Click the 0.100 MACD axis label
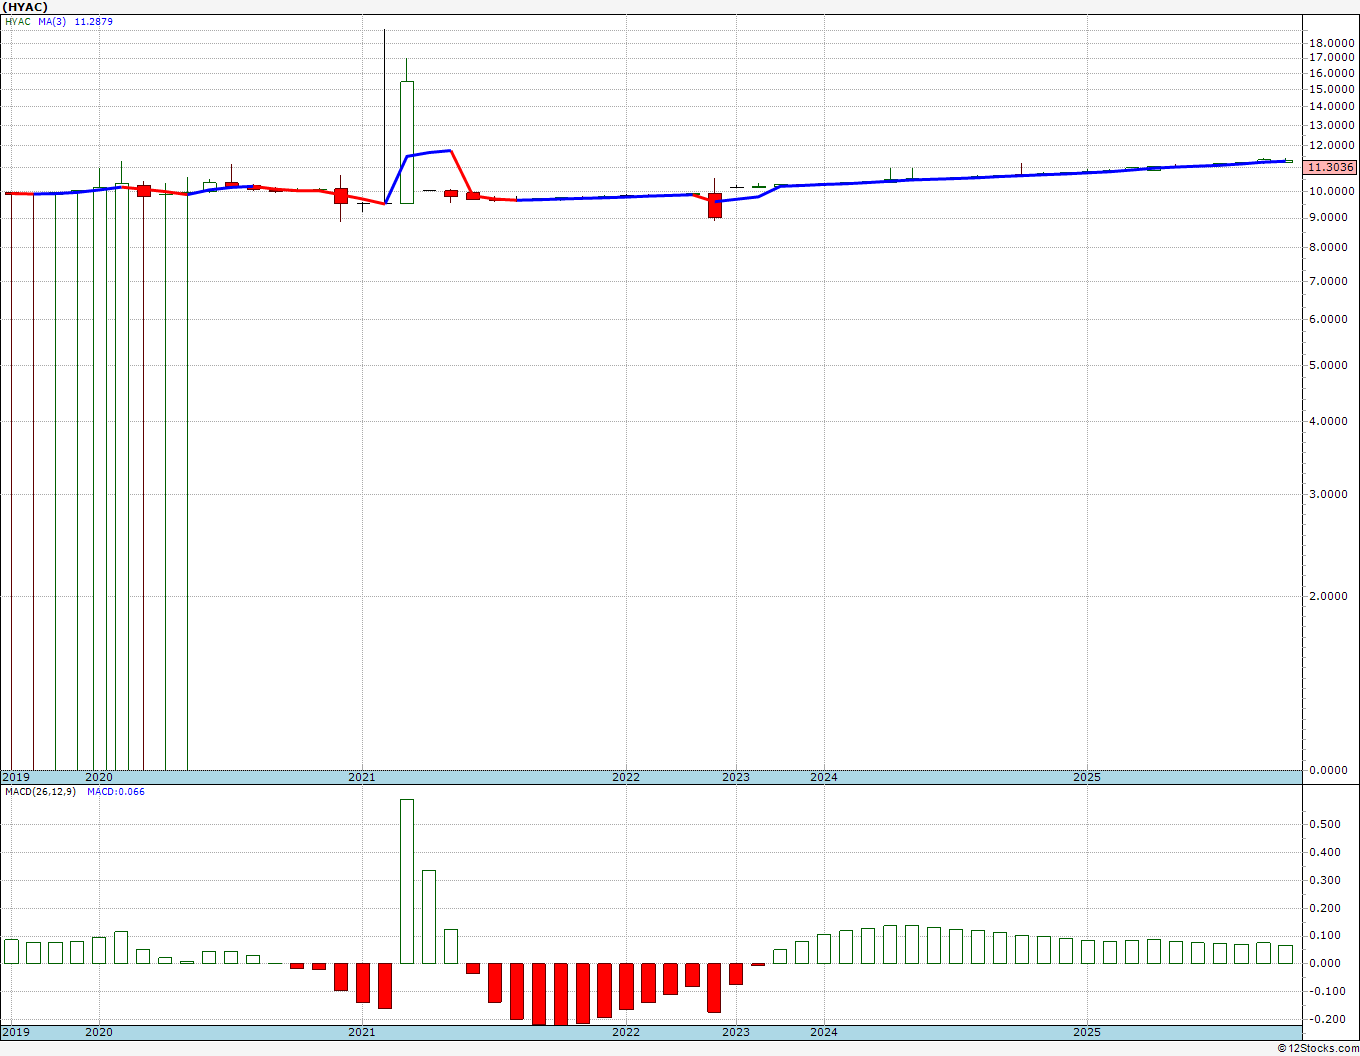Screen dimensions: 1360x1056 click(x=1325, y=936)
